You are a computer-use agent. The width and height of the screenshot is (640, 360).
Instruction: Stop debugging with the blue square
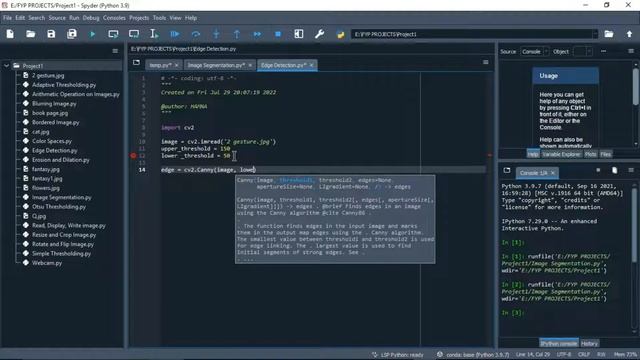click(278, 34)
